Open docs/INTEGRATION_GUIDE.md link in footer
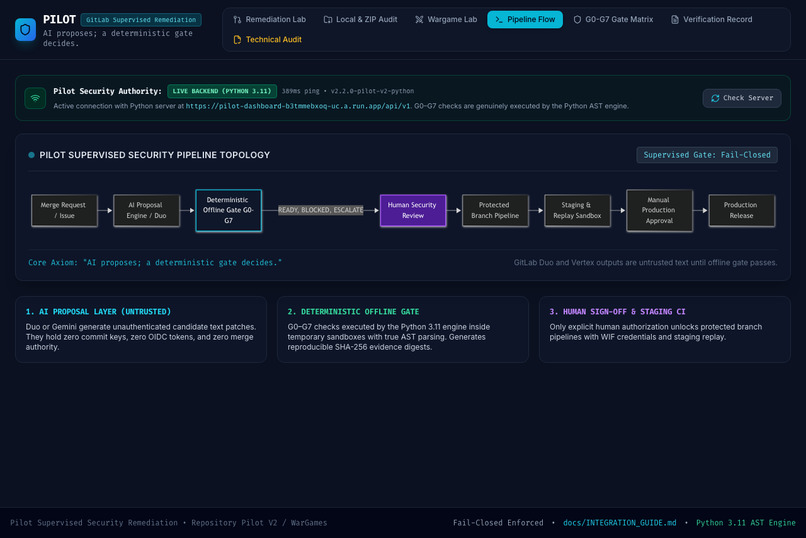The width and height of the screenshot is (806, 538). [619, 523]
